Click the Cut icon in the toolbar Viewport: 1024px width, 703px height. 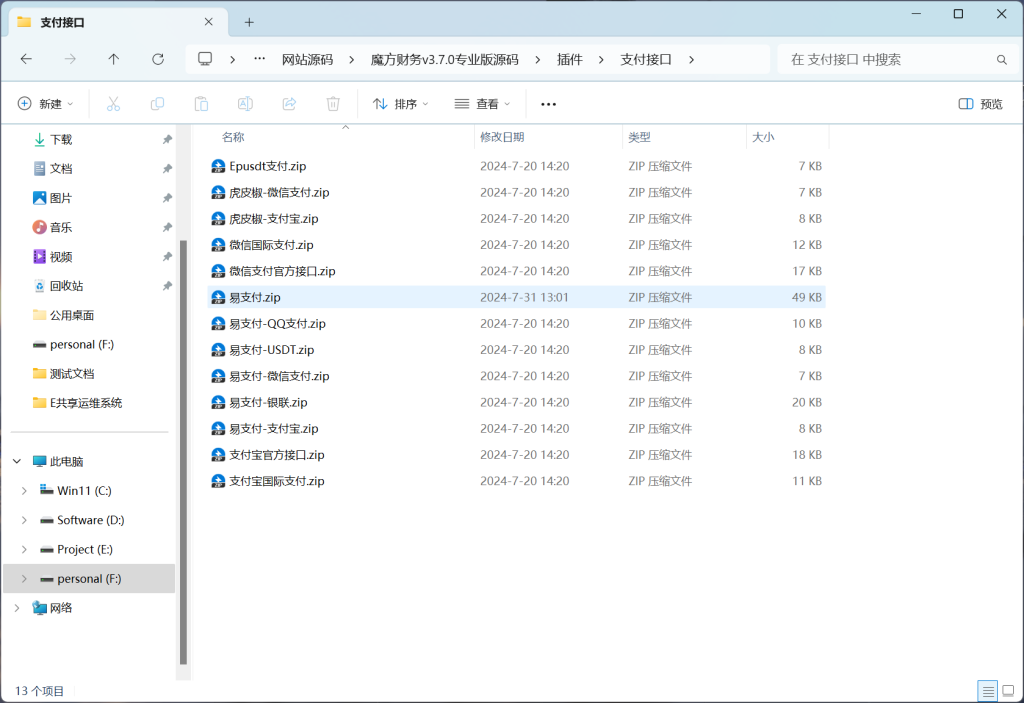[x=113, y=103]
